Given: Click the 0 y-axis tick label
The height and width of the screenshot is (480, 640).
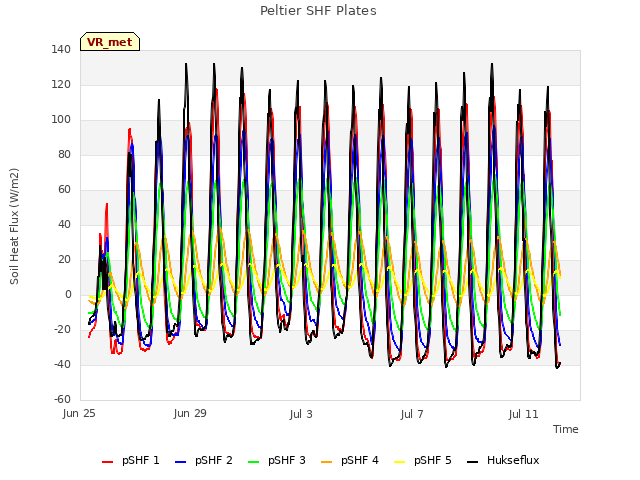Looking at the screenshot, I should coord(68,294).
